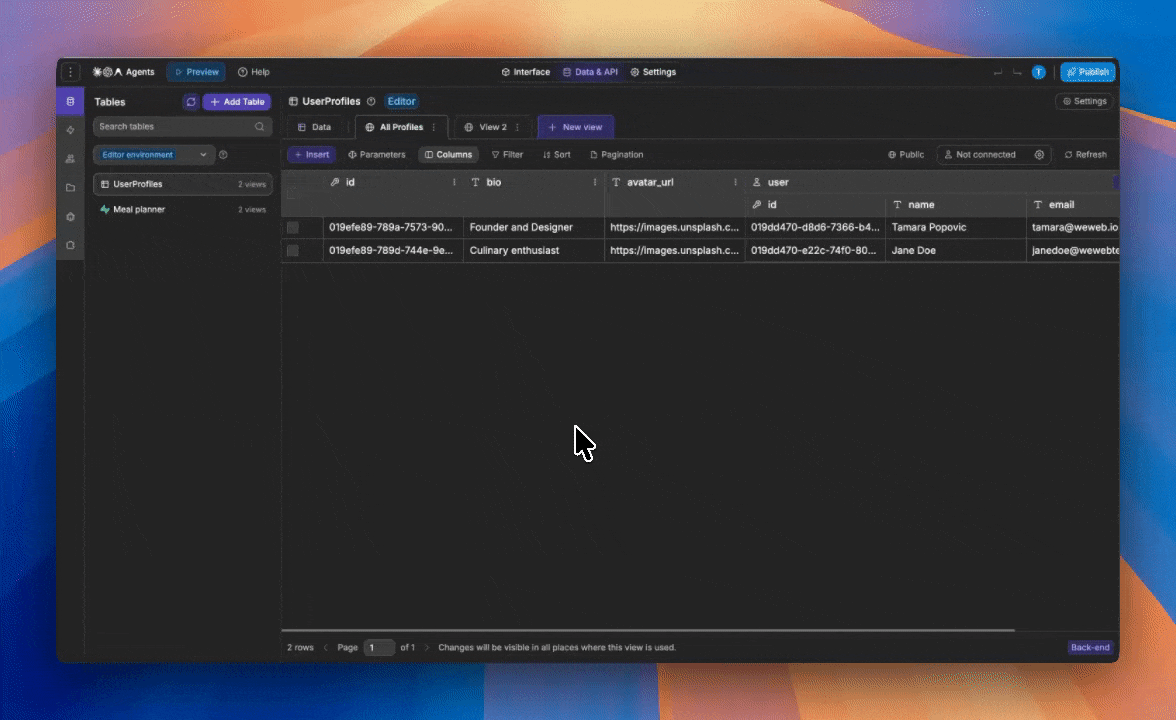Image resolution: width=1176 pixels, height=720 pixels.
Task: Select the Tamara Popovic name cell
Action: point(956,227)
